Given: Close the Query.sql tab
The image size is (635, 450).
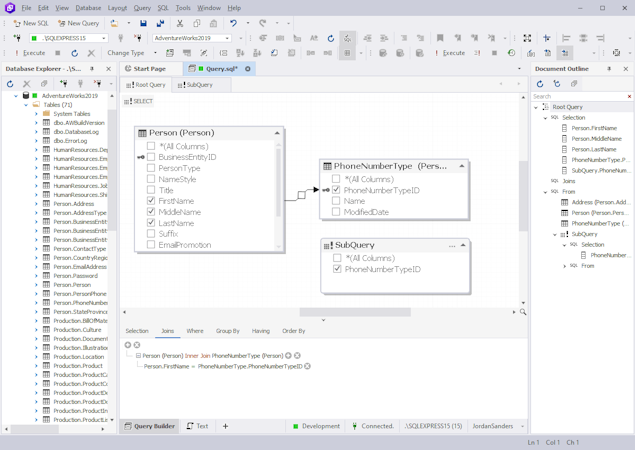Looking at the screenshot, I should tap(248, 69).
